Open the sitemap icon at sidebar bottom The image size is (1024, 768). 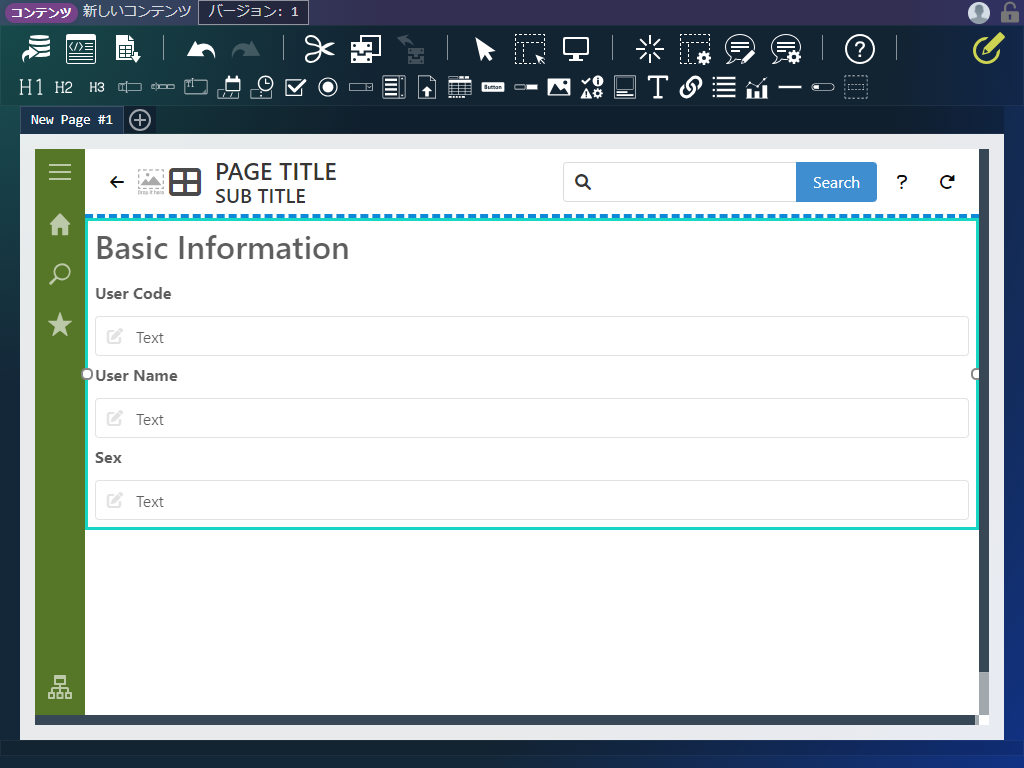[x=60, y=687]
